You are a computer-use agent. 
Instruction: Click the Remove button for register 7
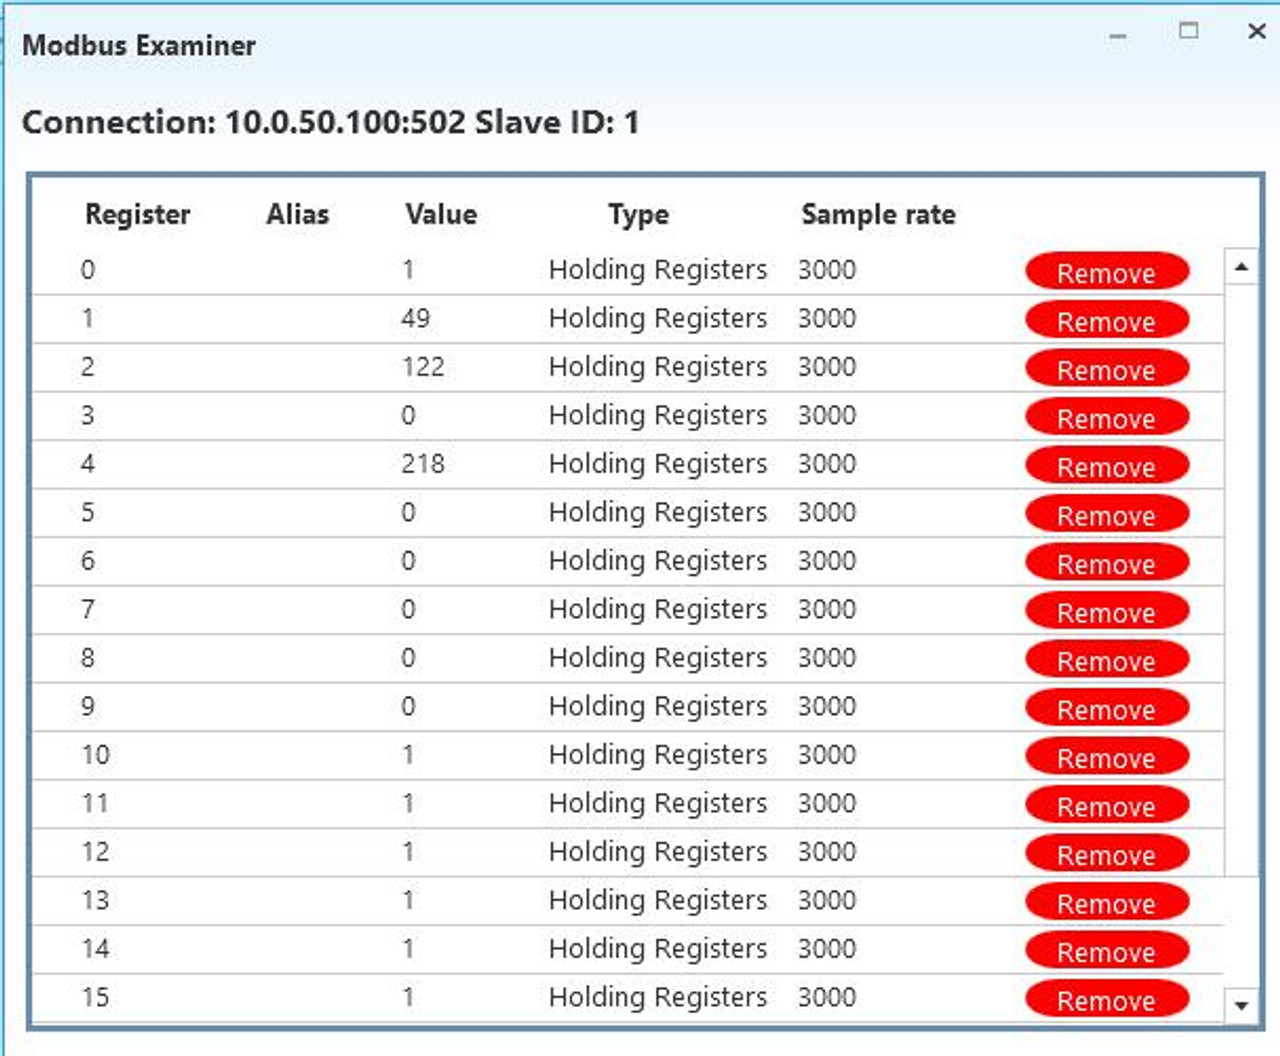point(1107,611)
